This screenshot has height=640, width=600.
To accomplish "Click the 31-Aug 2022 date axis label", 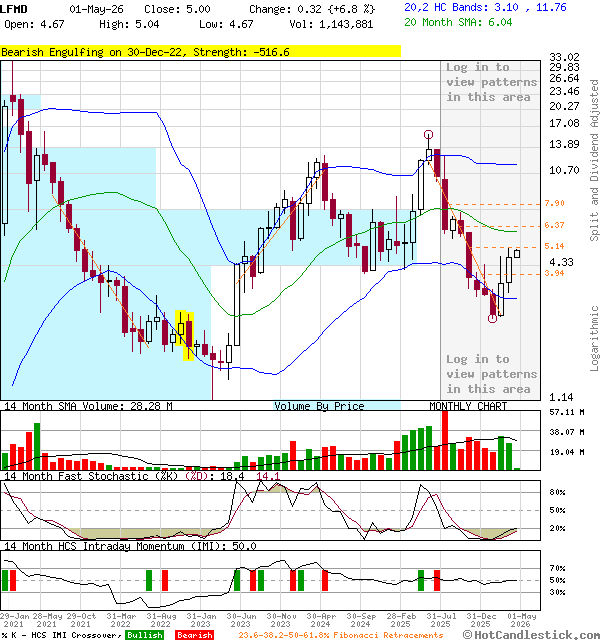I will click(x=161, y=620).
